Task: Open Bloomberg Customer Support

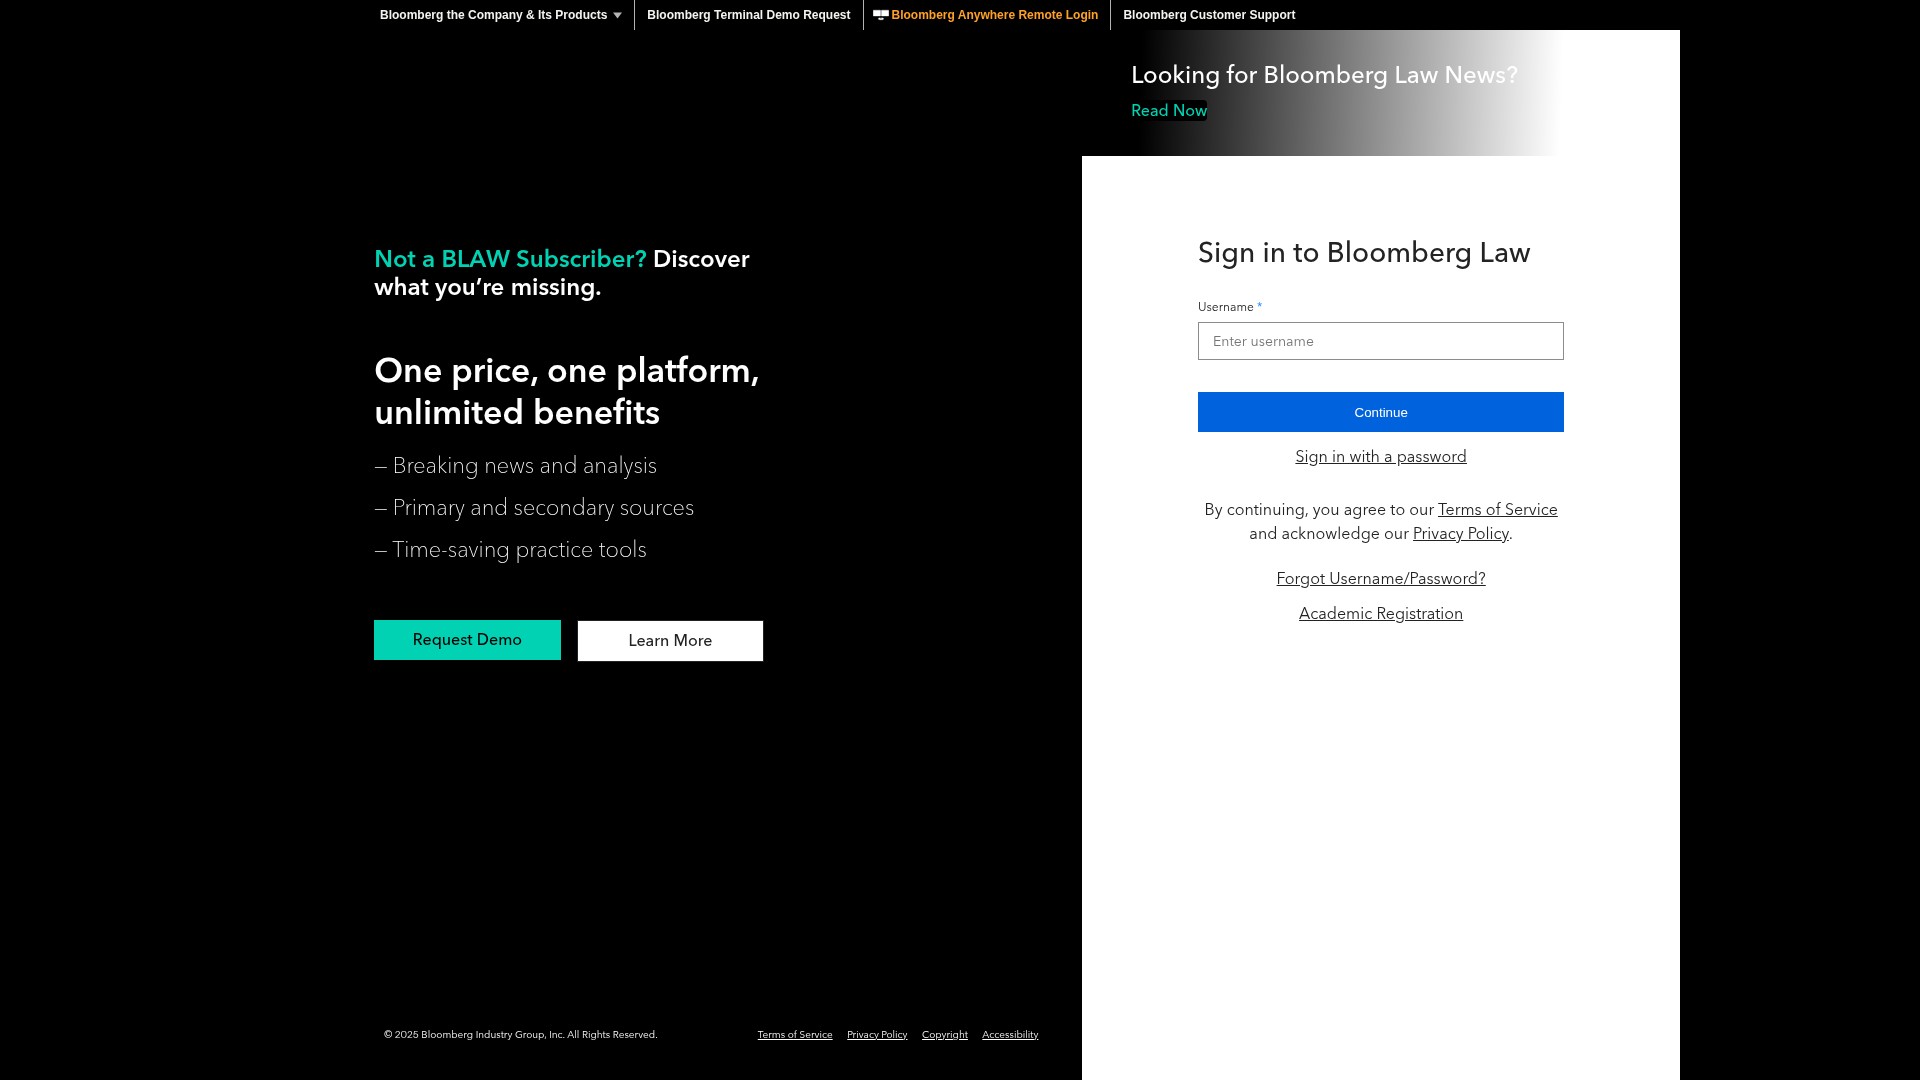Action: (x=1209, y=15)
